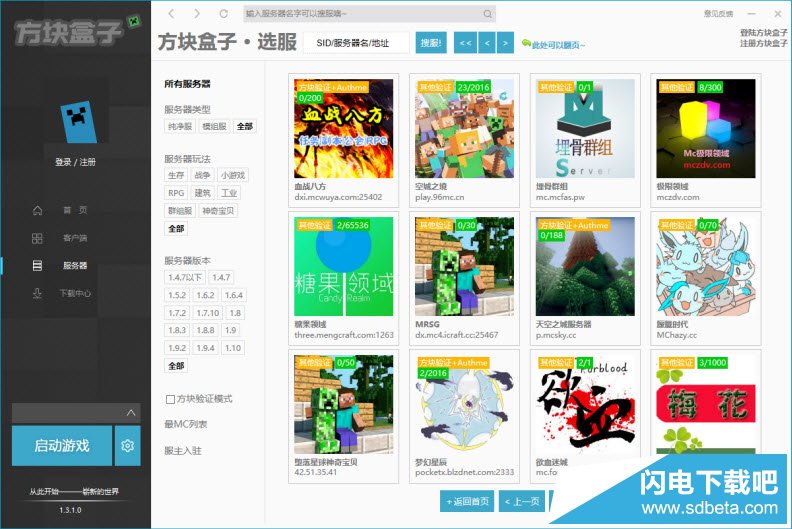Screen dimensions: 792x529
Task: Select 群组服 gameplay filter
Action: 180,211
